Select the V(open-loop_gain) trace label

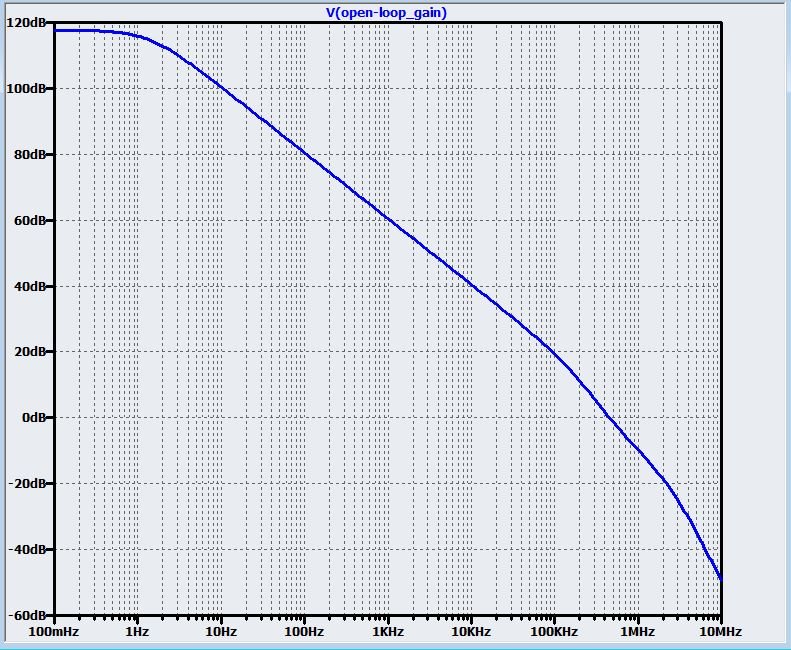tap(386, 13)
